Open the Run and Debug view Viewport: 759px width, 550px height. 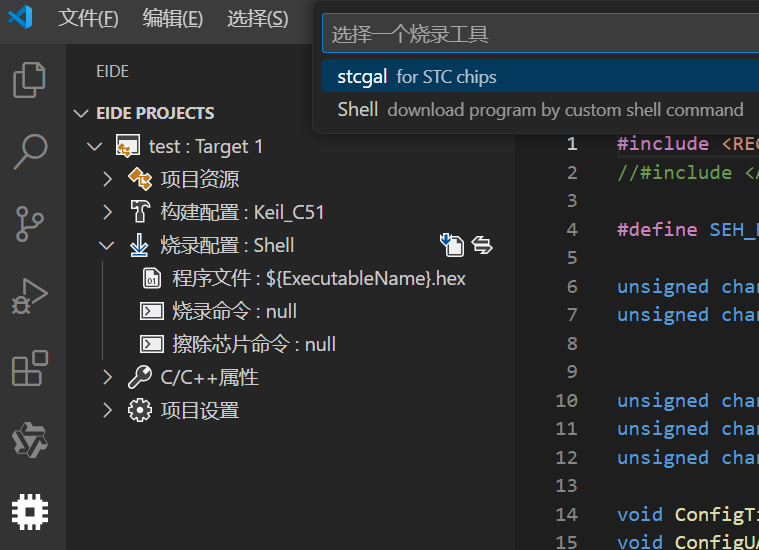coord(30,296)
